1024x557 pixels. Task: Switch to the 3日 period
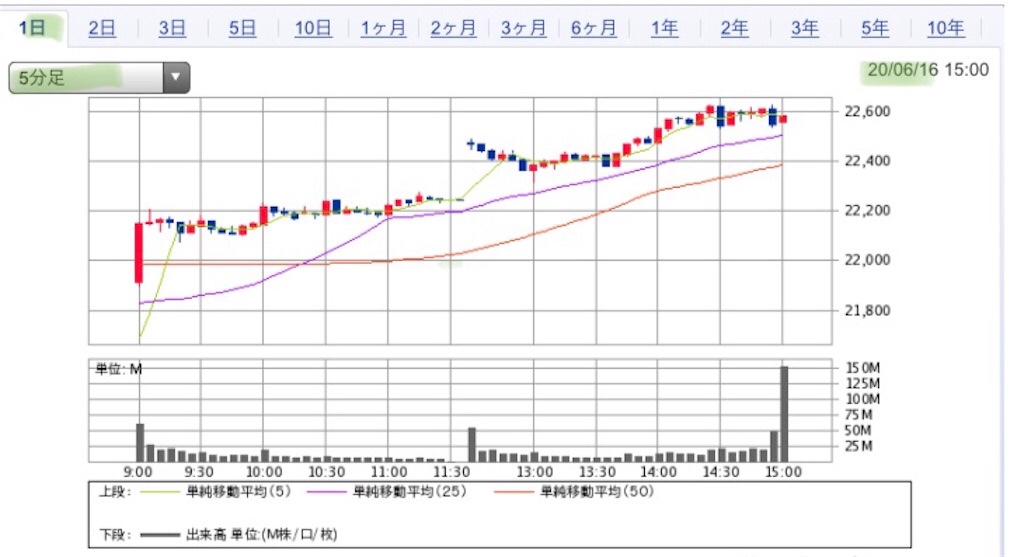(x=172, y=28)
